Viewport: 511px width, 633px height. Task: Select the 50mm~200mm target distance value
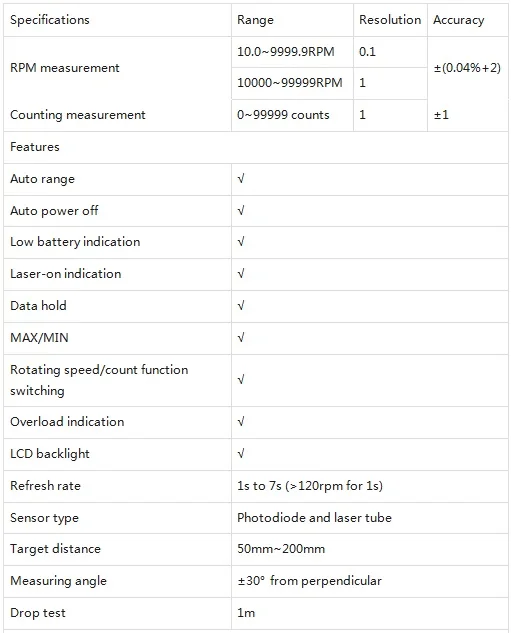click(281, 549)
